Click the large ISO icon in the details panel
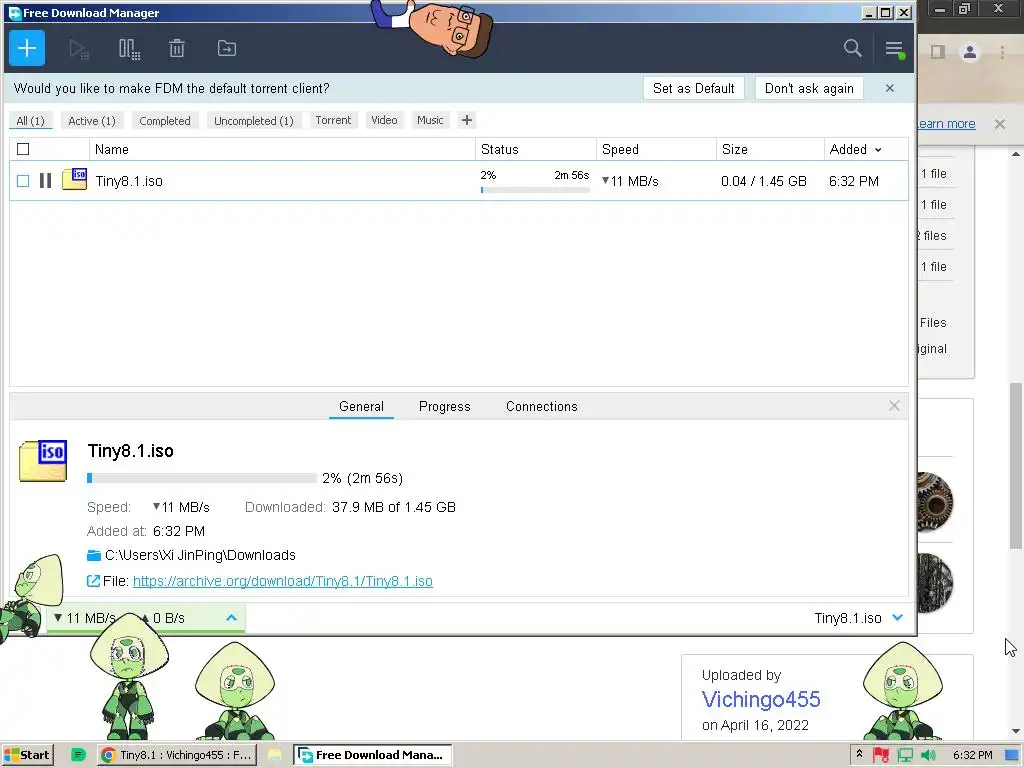This screenshot has height=768, width=1024. [x=43, y=460]
